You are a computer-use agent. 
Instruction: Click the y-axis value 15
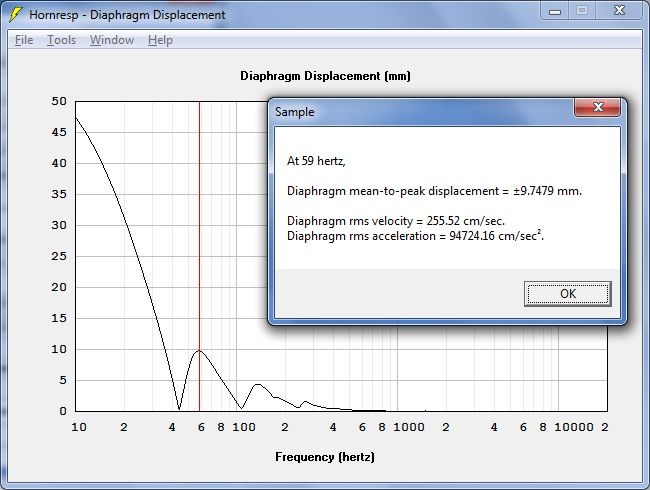click(59, 318)
